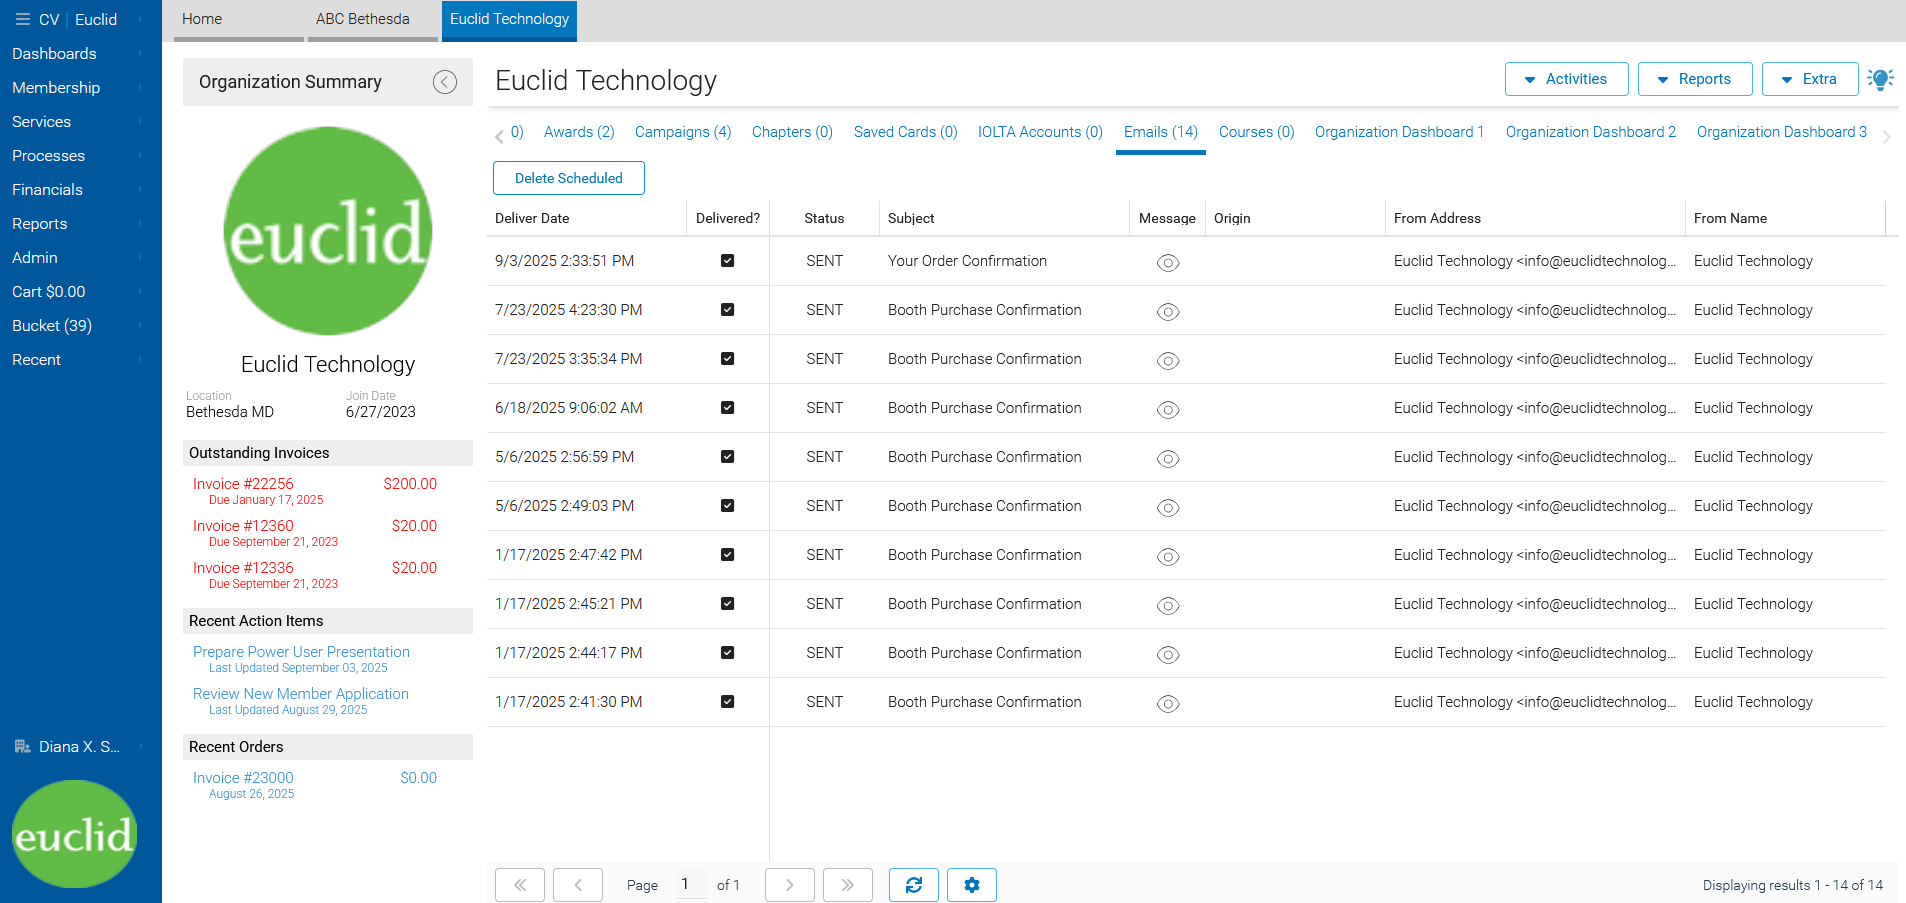Viewport: 1906px width, 903px height.
Task: Toggle Delivered checkbox for 5/6/2025 2:56:59 PM
Action: point(728,457)
